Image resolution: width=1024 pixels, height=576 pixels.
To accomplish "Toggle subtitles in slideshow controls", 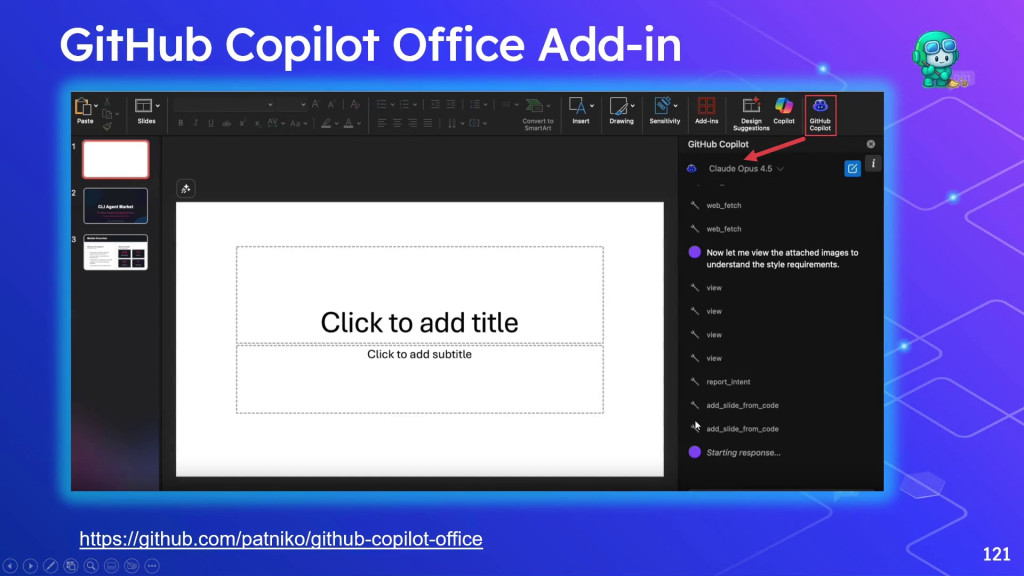I will (112, 566).
